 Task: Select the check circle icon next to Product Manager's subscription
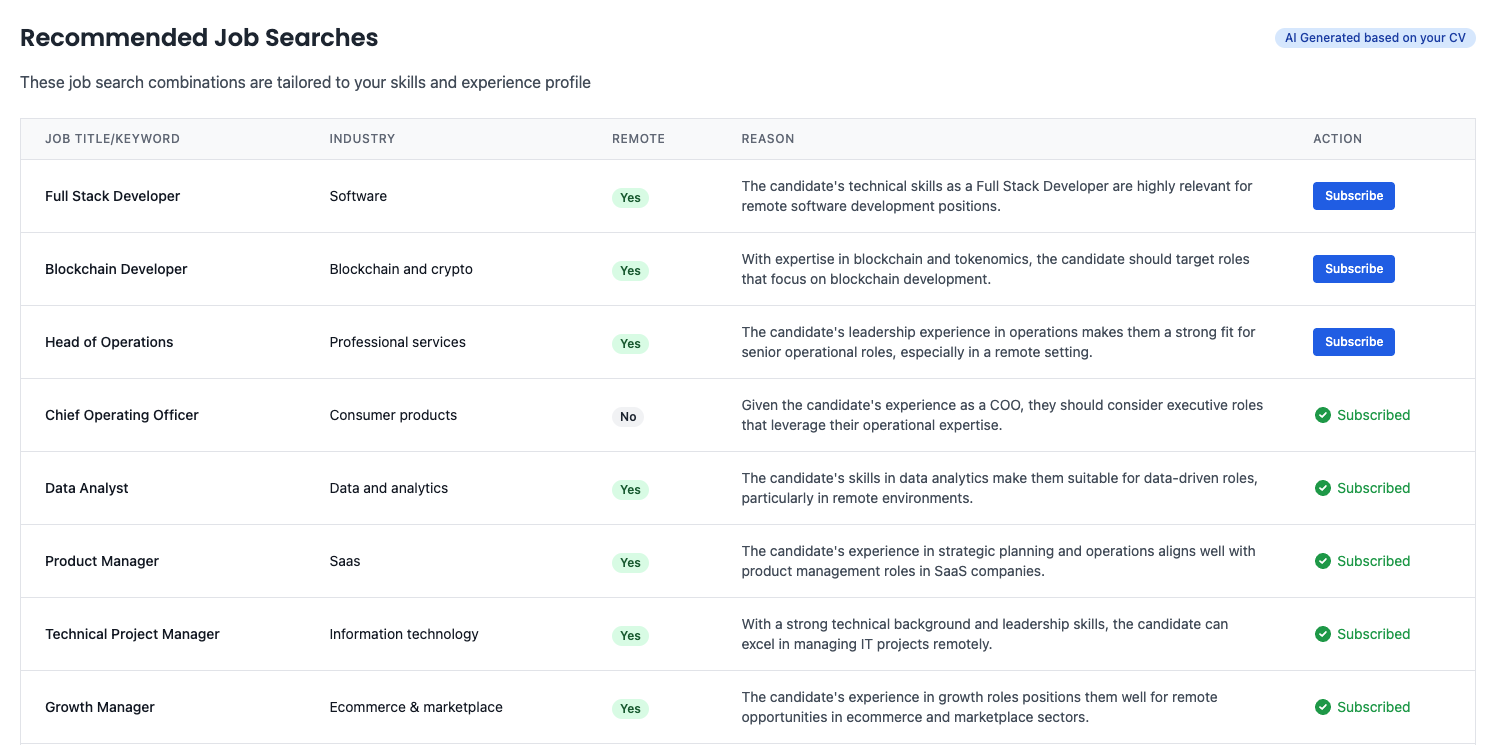tap(1323, 561)
